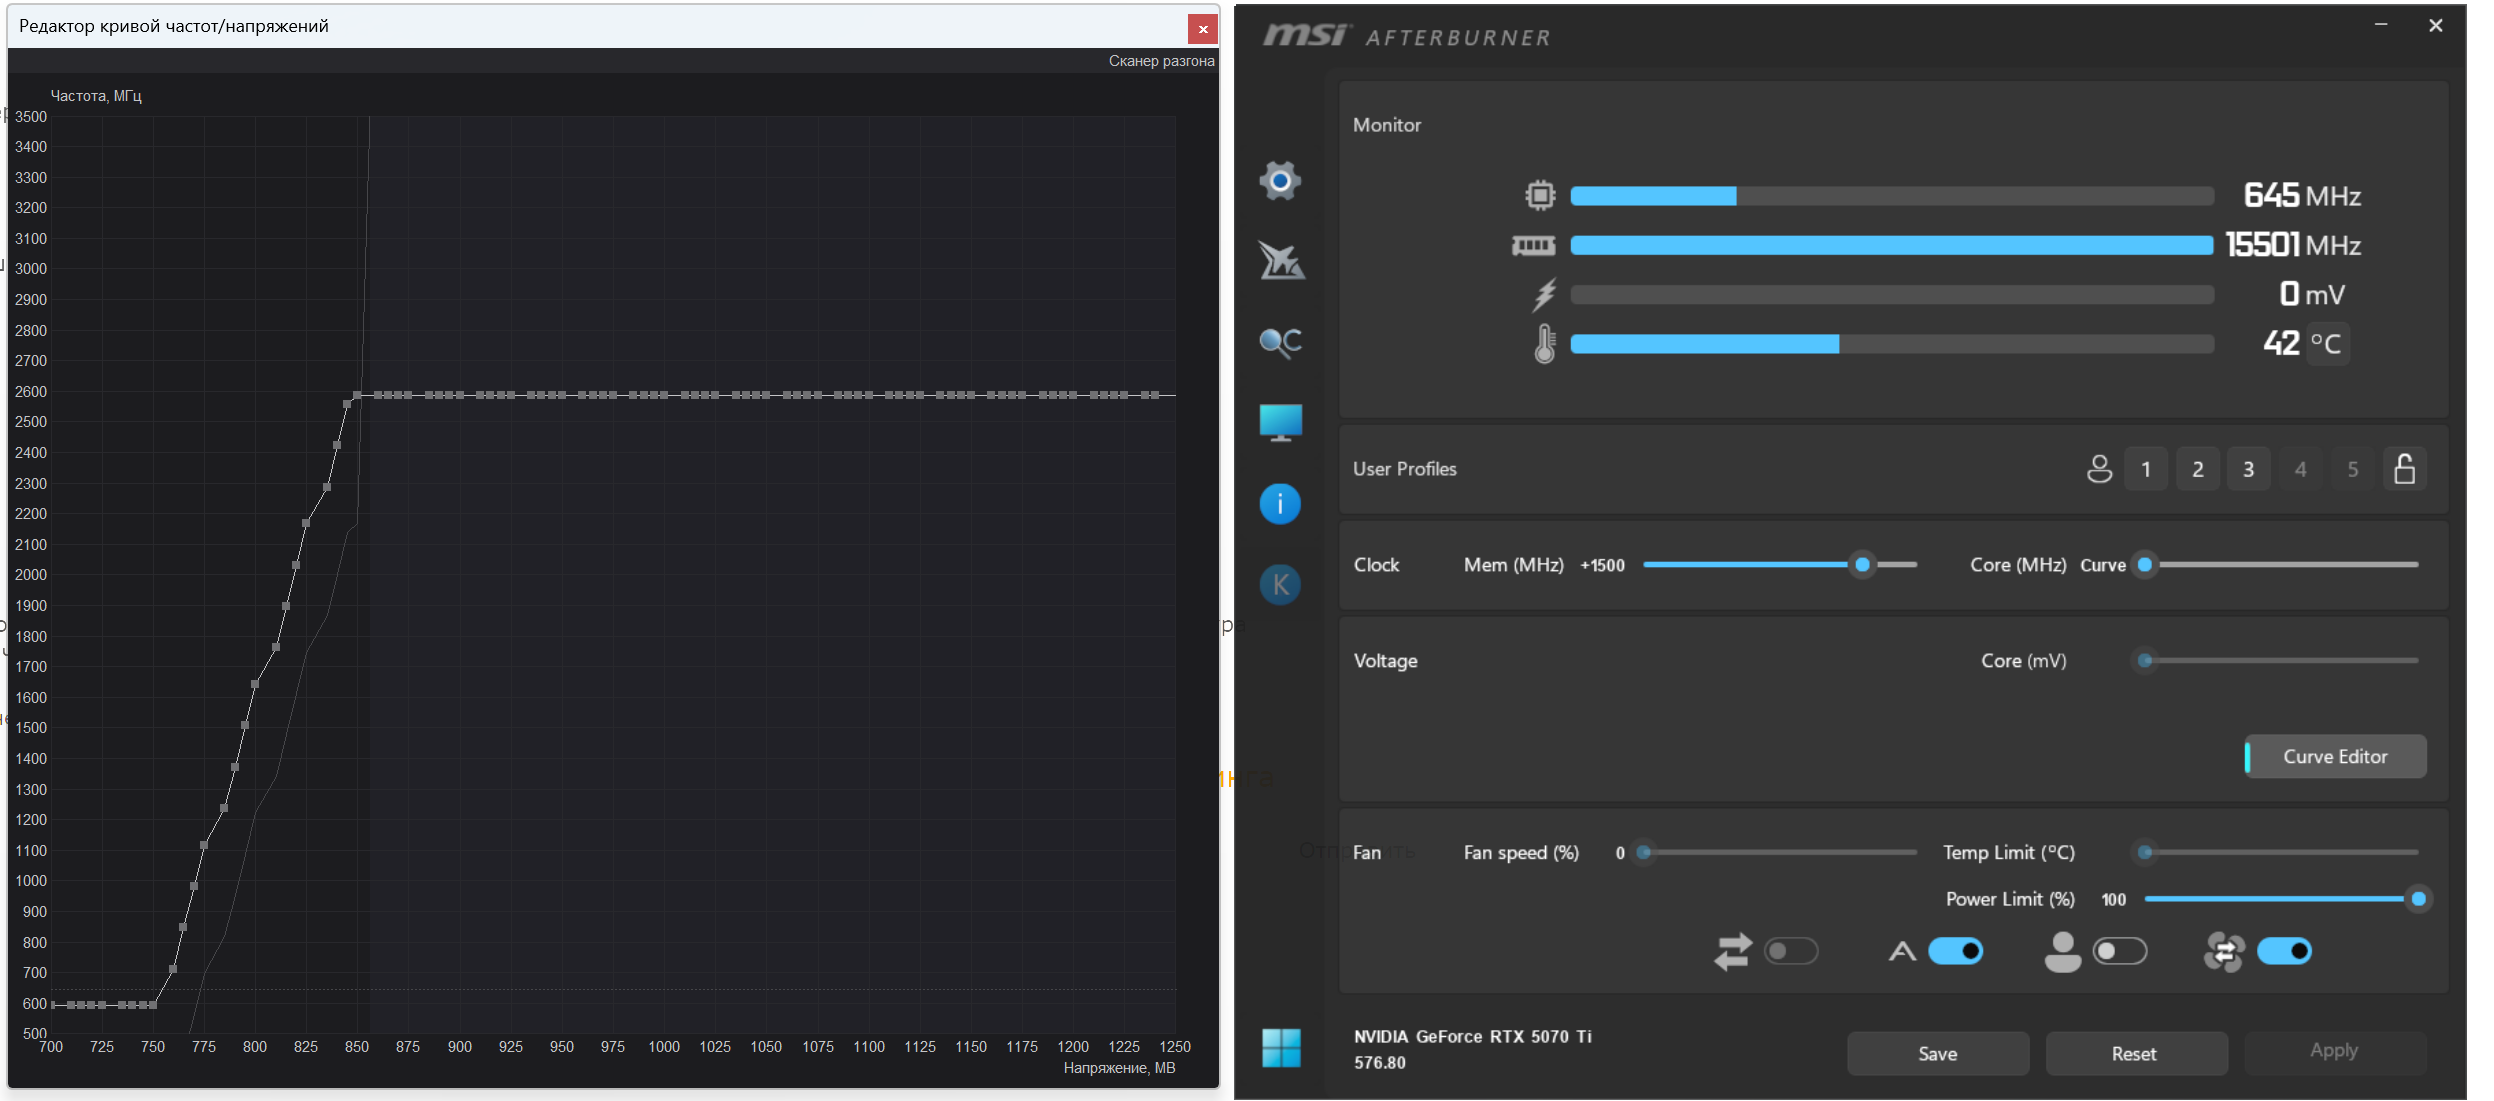
Task: Click the Fan speed (%) slider
Action: (1778, 853)
